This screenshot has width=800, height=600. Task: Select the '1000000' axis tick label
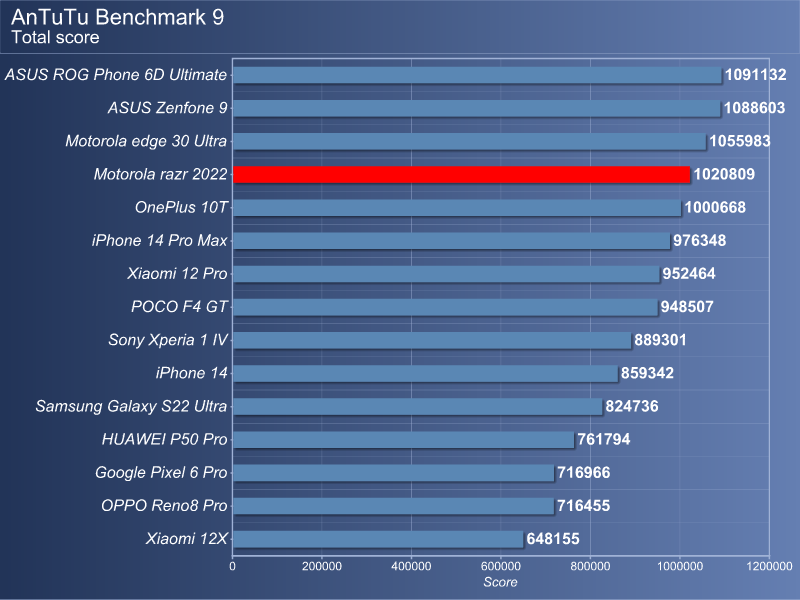[680, 566]
